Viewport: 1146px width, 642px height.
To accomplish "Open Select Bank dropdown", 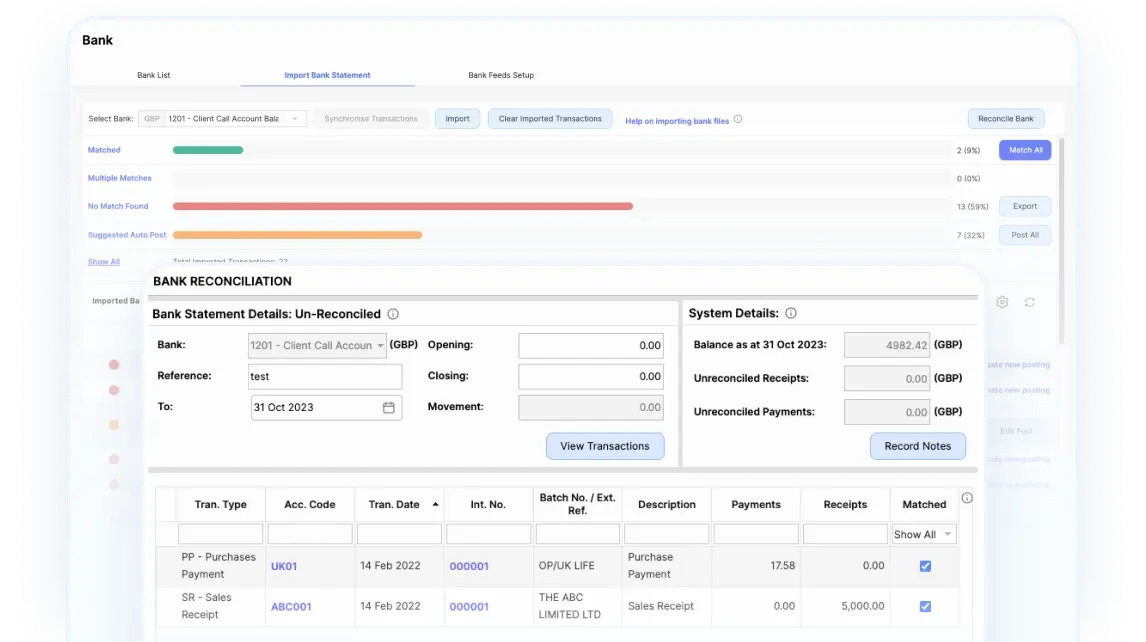I will [222, 118].
